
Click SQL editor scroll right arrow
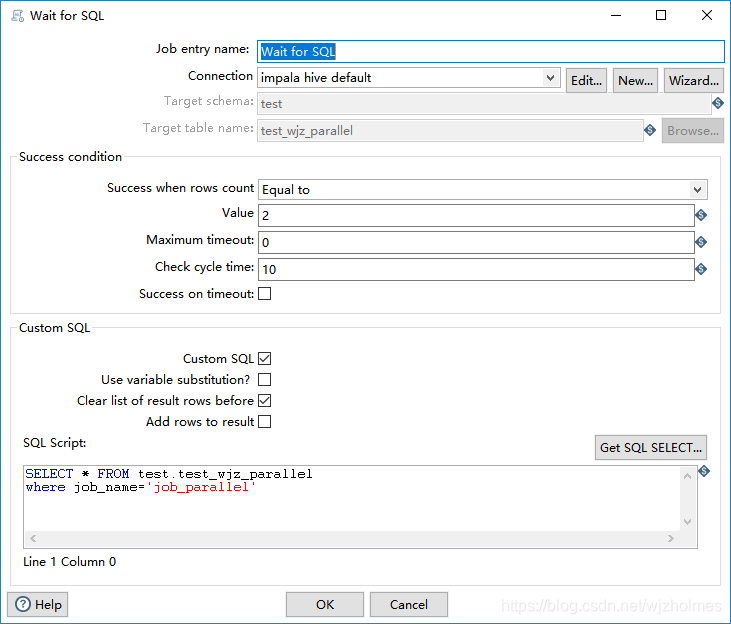pyautogui.click(x=670, y=538)
